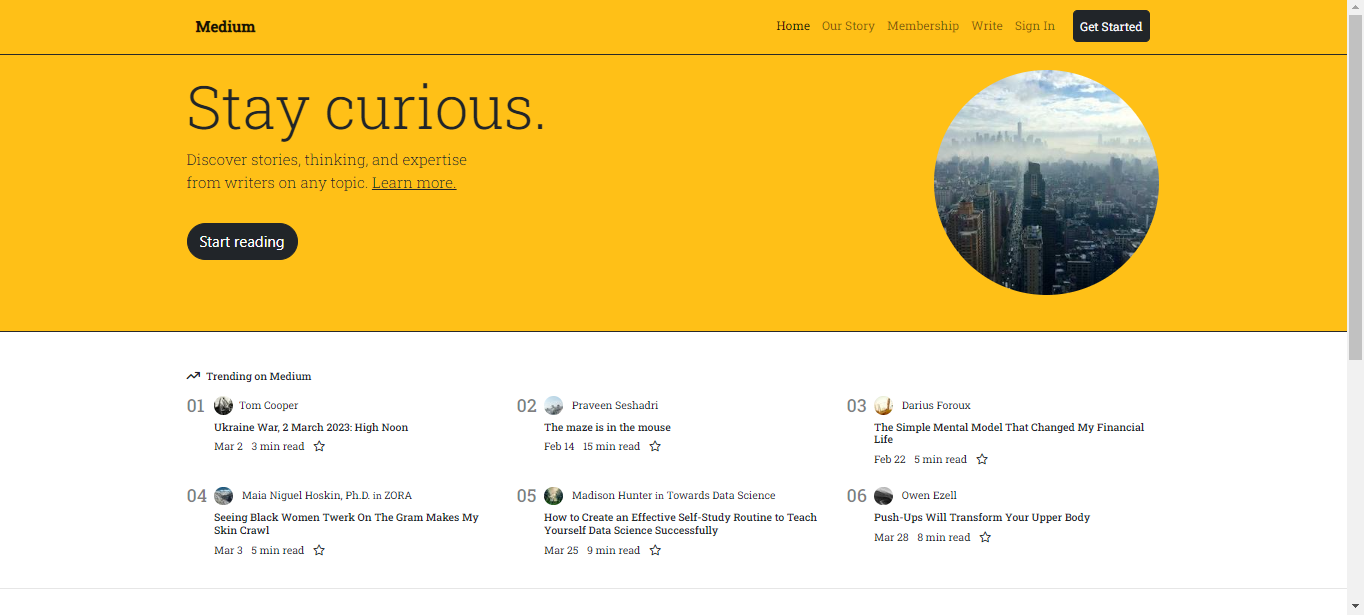Open Madison Hunter's avatar
Viewport: 1364px width, 615px height.
pyautogui.click(x=553, y=495)
